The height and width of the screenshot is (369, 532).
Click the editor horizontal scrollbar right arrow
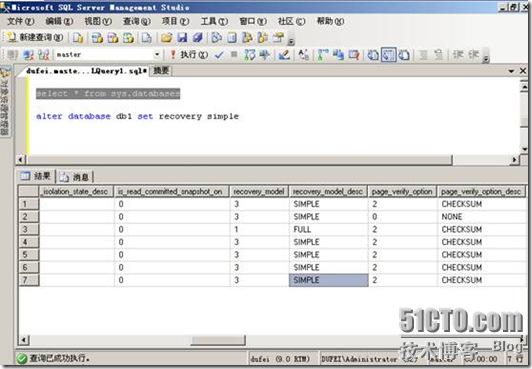coord(515,159)
